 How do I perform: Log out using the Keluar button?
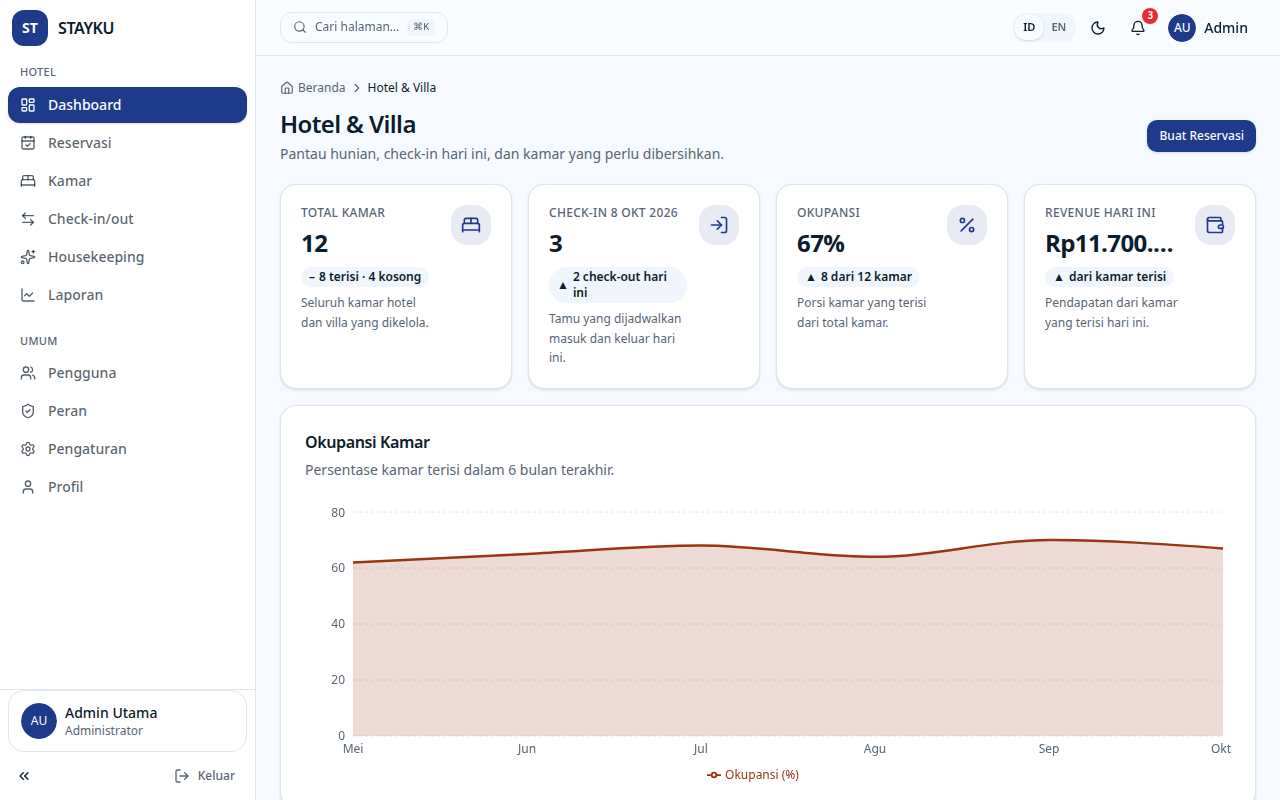205,776
